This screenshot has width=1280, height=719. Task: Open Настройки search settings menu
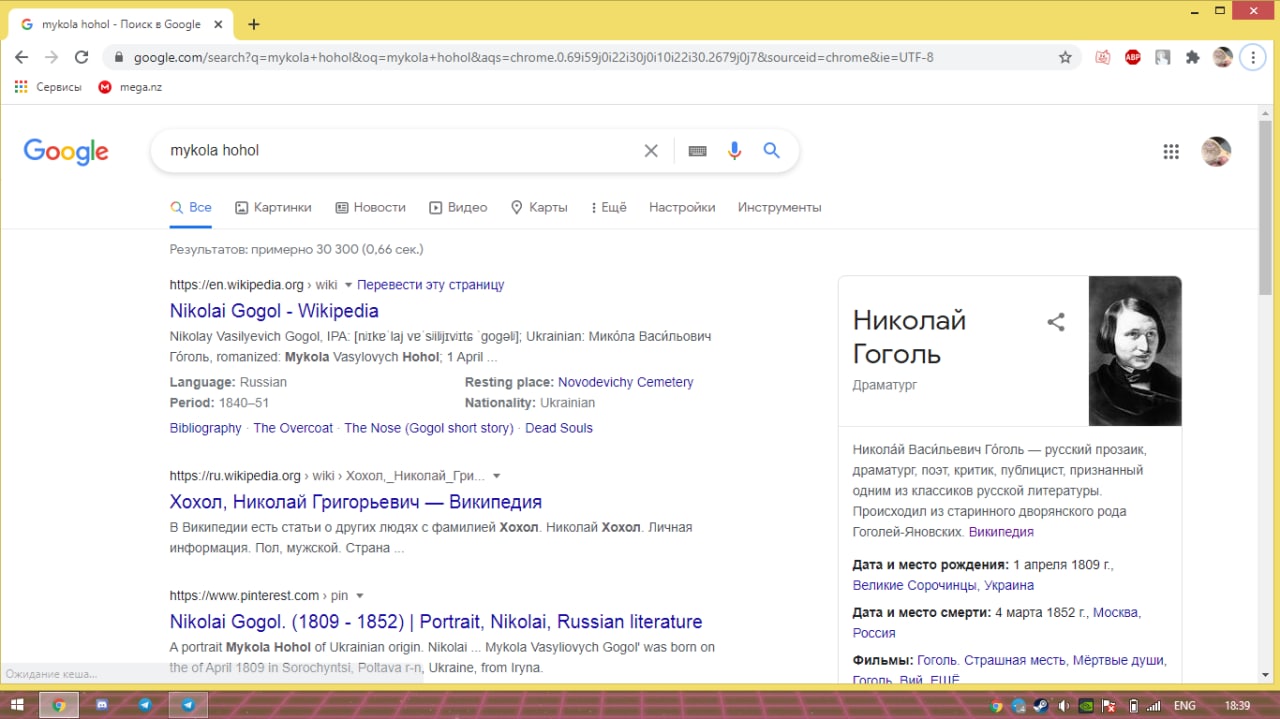pos(682,207)
